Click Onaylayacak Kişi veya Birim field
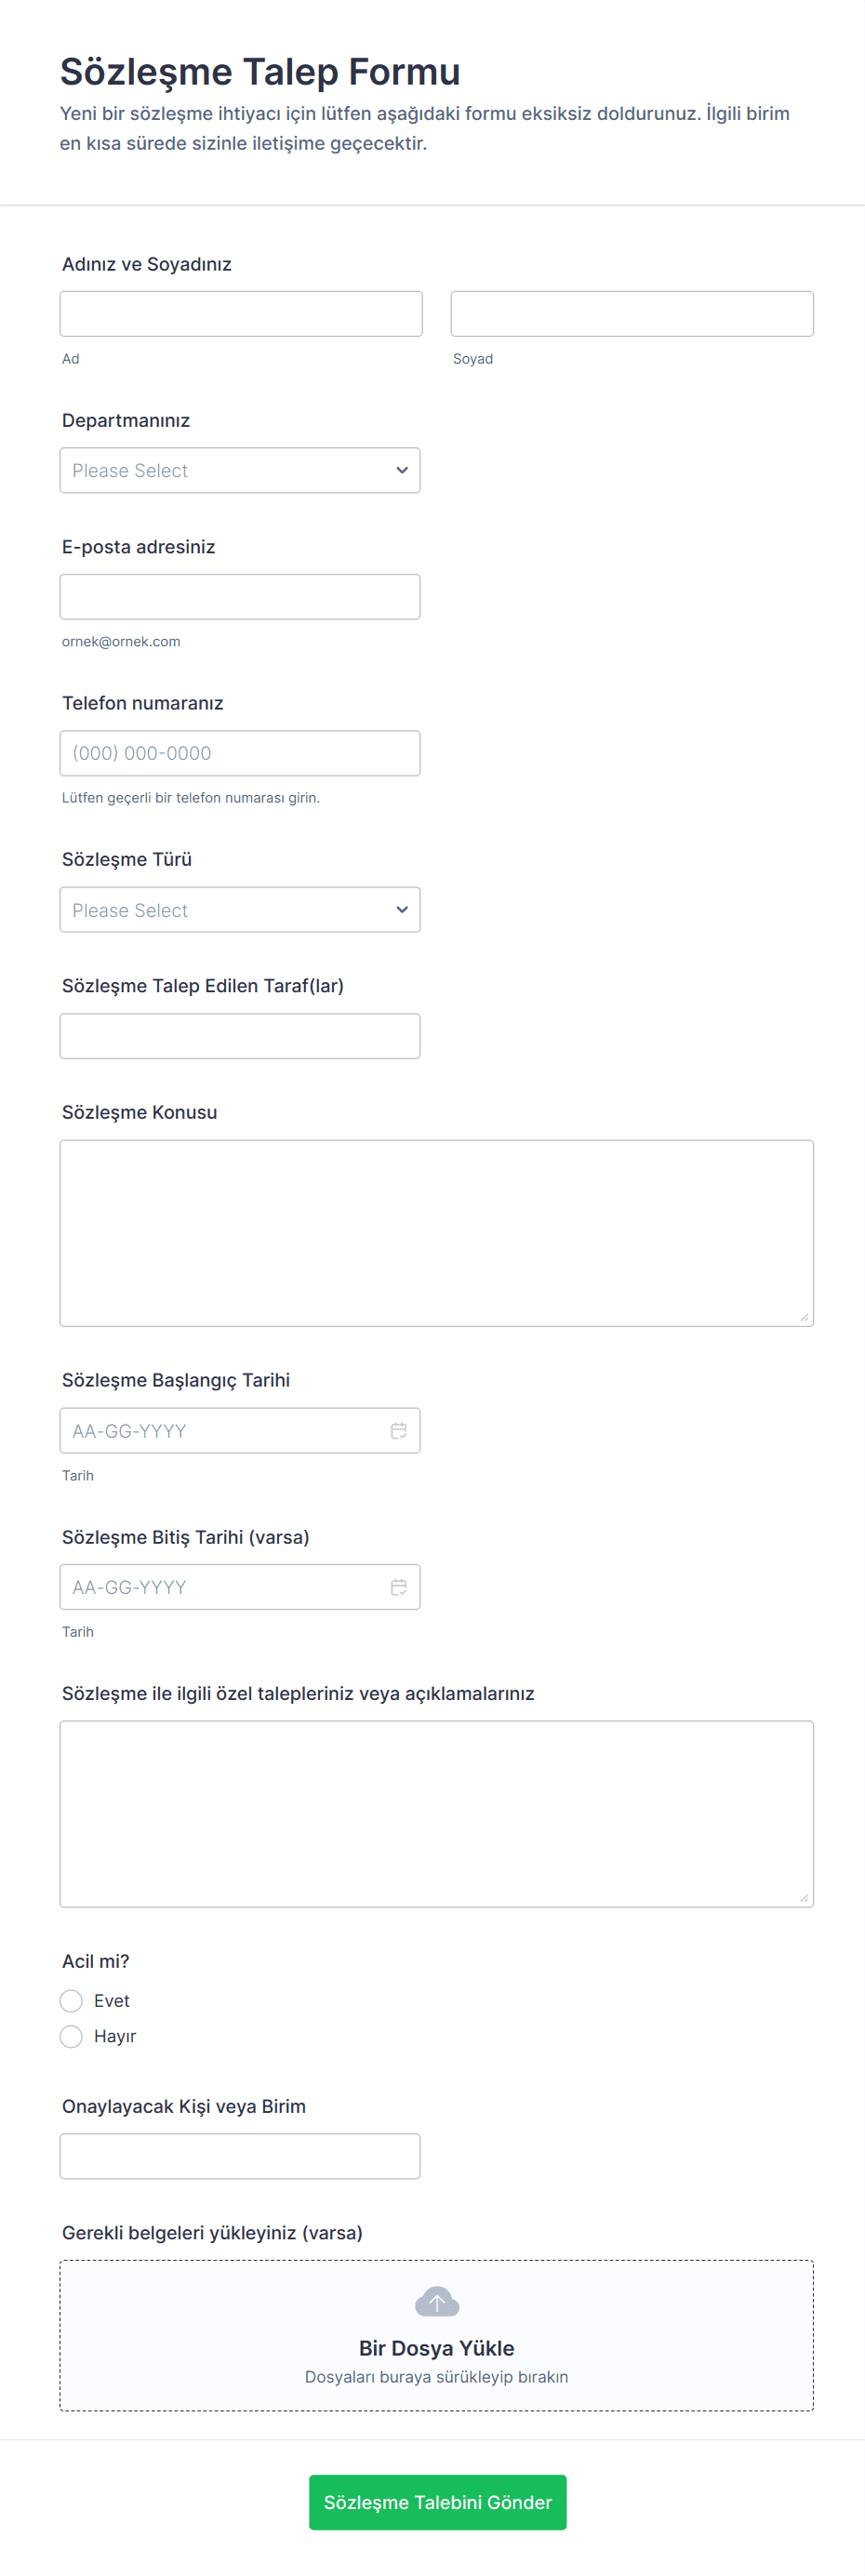This screenshot has height=2576, width=865. pos(240,2156)
